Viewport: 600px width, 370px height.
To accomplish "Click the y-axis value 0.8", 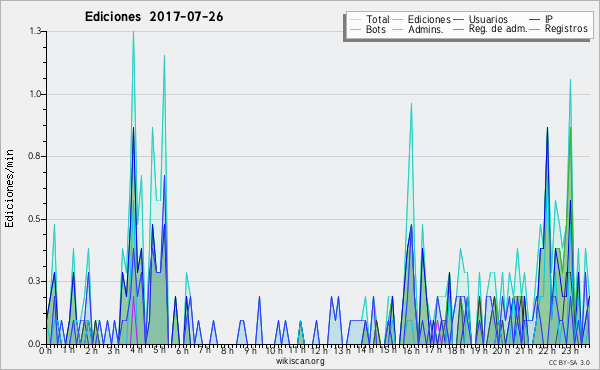I will coord(35,156).
